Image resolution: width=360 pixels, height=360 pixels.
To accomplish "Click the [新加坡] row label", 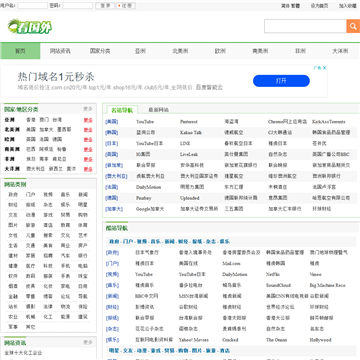I will 114,165.
